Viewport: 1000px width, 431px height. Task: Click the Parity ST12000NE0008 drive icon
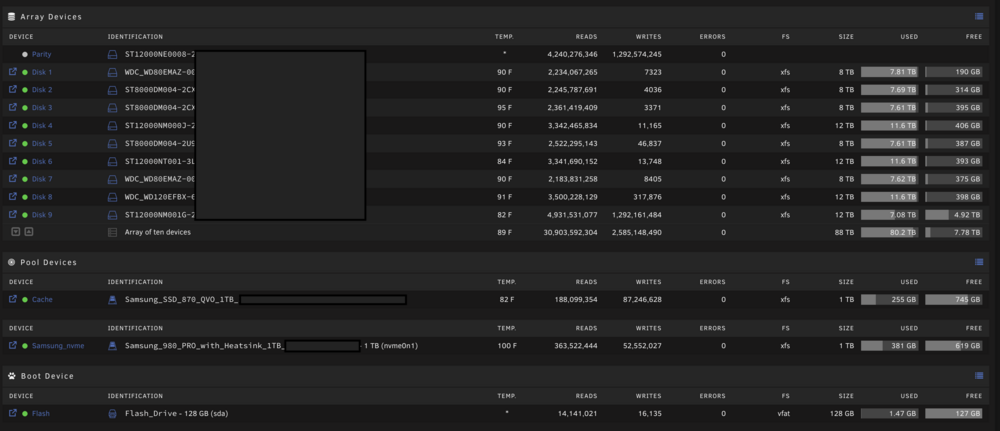[x=112, y=55]
